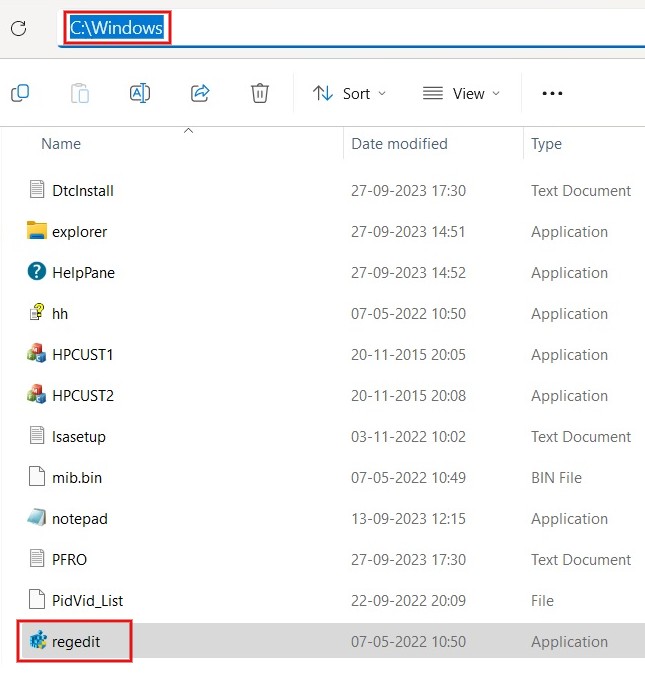
Task: Sort by the Type column header
Action: (x=546, y=144)
